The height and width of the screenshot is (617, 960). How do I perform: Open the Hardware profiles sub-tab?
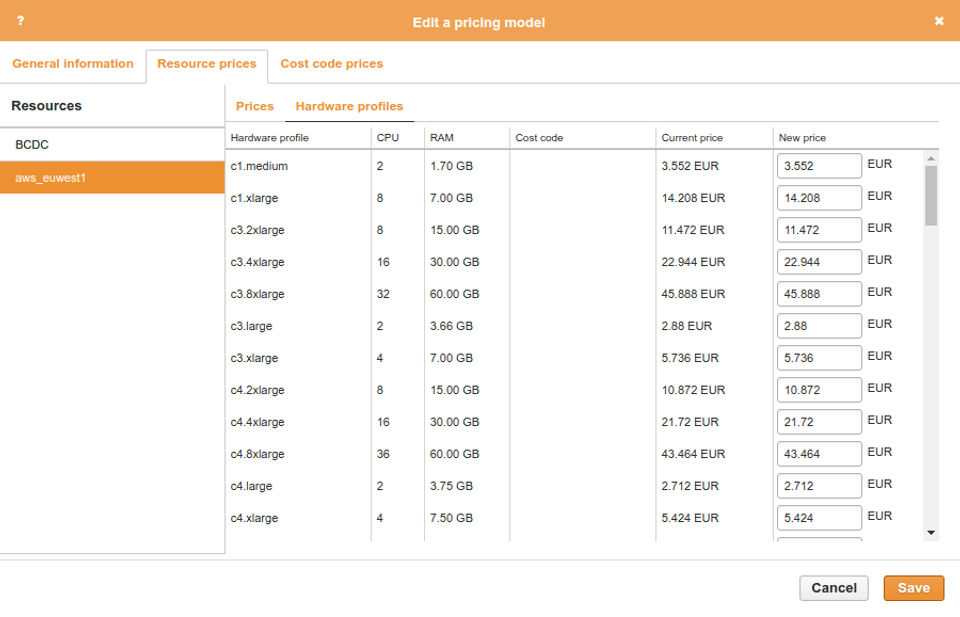[x=349, y=106]
